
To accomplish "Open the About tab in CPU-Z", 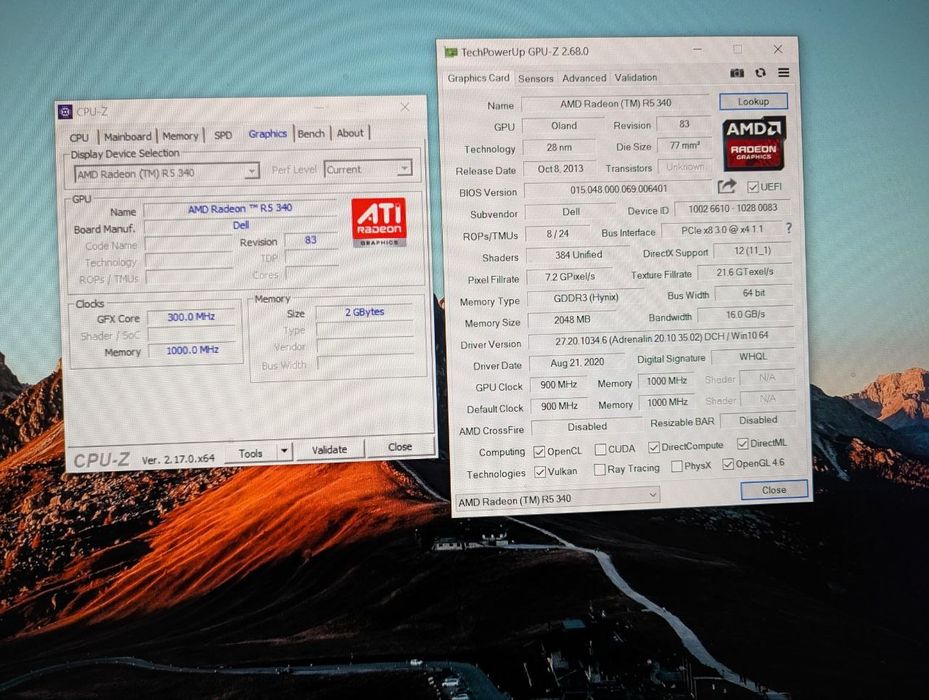I will tap(350, 133).
